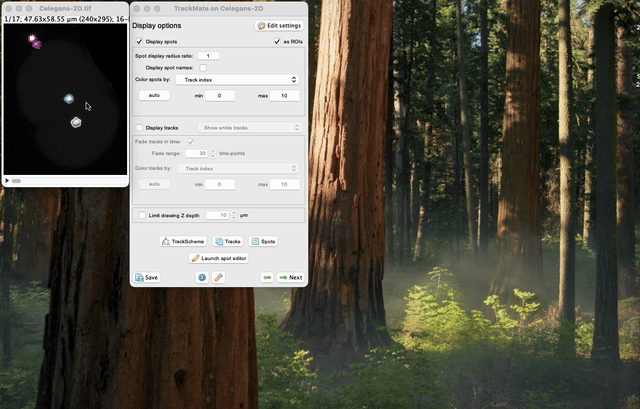Open the Spots table button

click(x=263, y=241)
